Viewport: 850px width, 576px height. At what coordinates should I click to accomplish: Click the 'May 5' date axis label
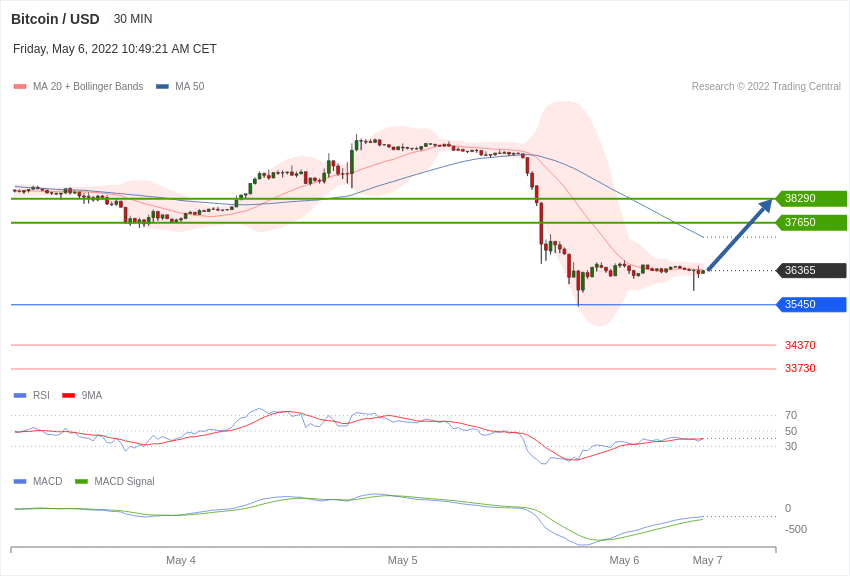pyautogui.click(x=403, y=560)
